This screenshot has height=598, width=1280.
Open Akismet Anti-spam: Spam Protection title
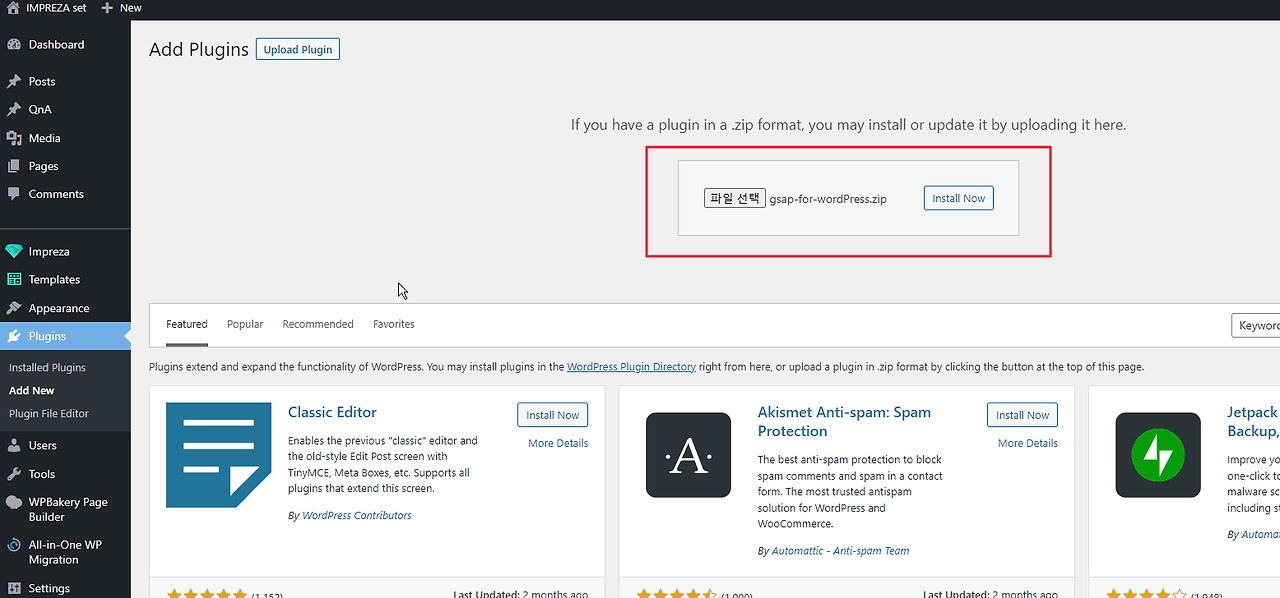coord(844,422)
